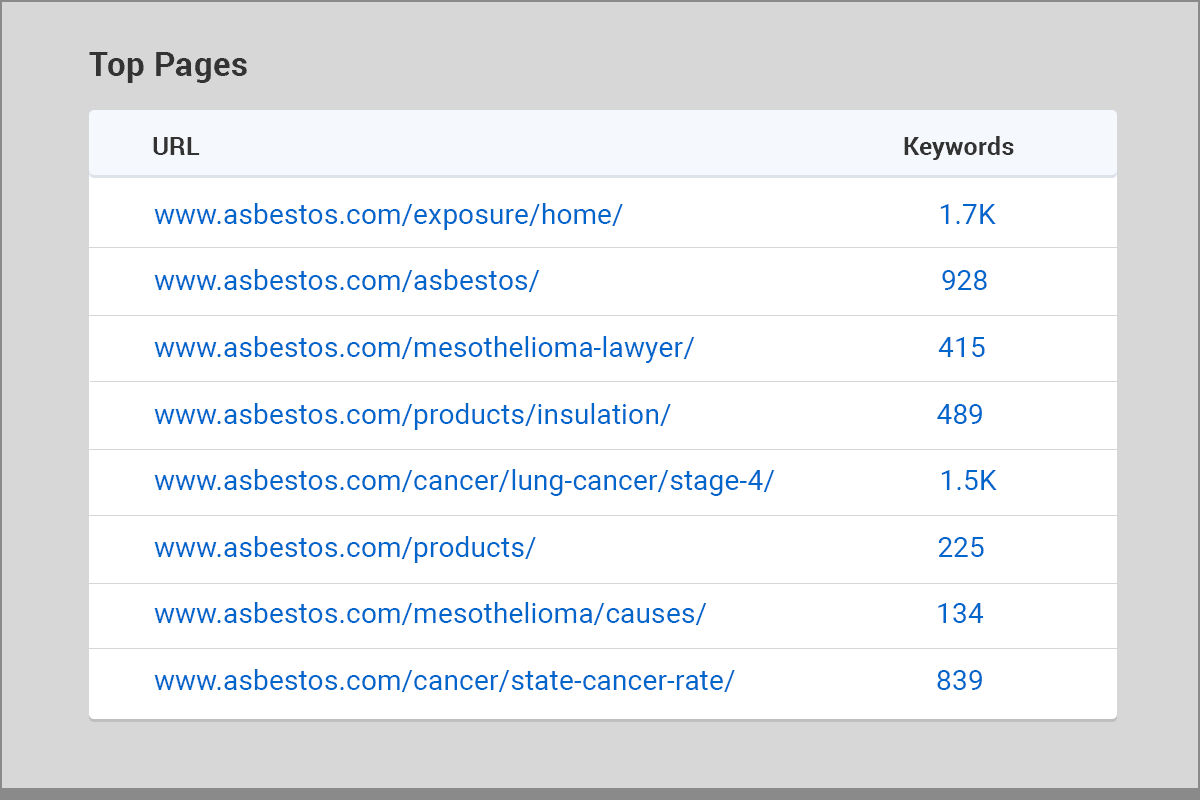Sort by the Keywords column header

click(958, 147)
